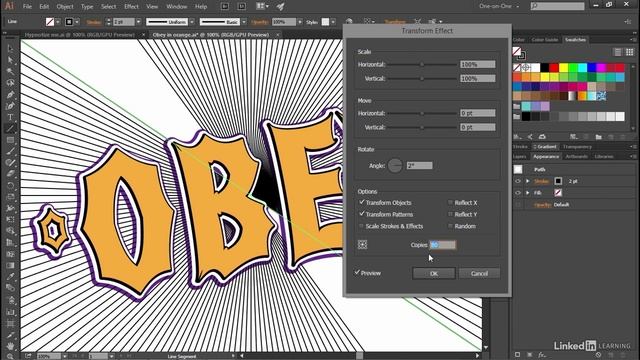Switch Swatches panel to list view
This screenshot has height=360, width=640.
click(618, 52)
